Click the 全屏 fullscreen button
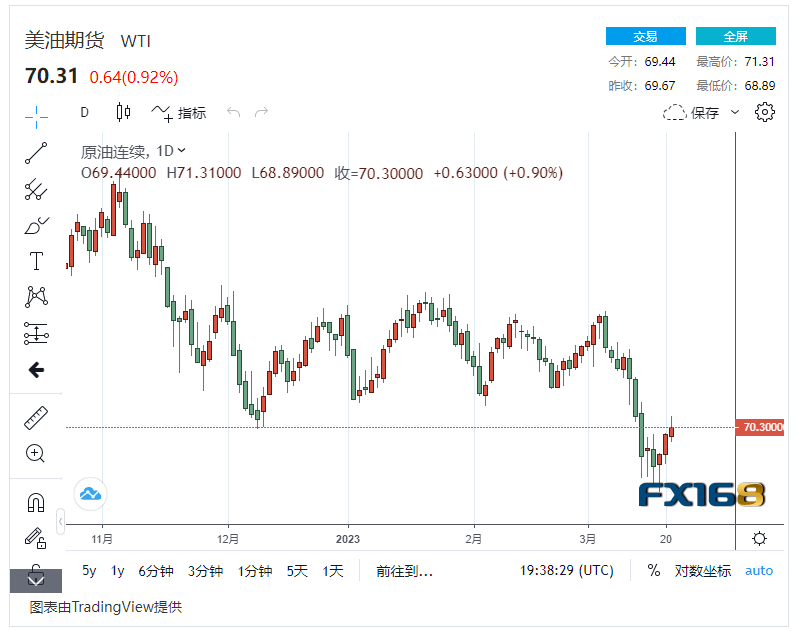Viewport: 799px width, 631px height. click(x=736, y=37)
